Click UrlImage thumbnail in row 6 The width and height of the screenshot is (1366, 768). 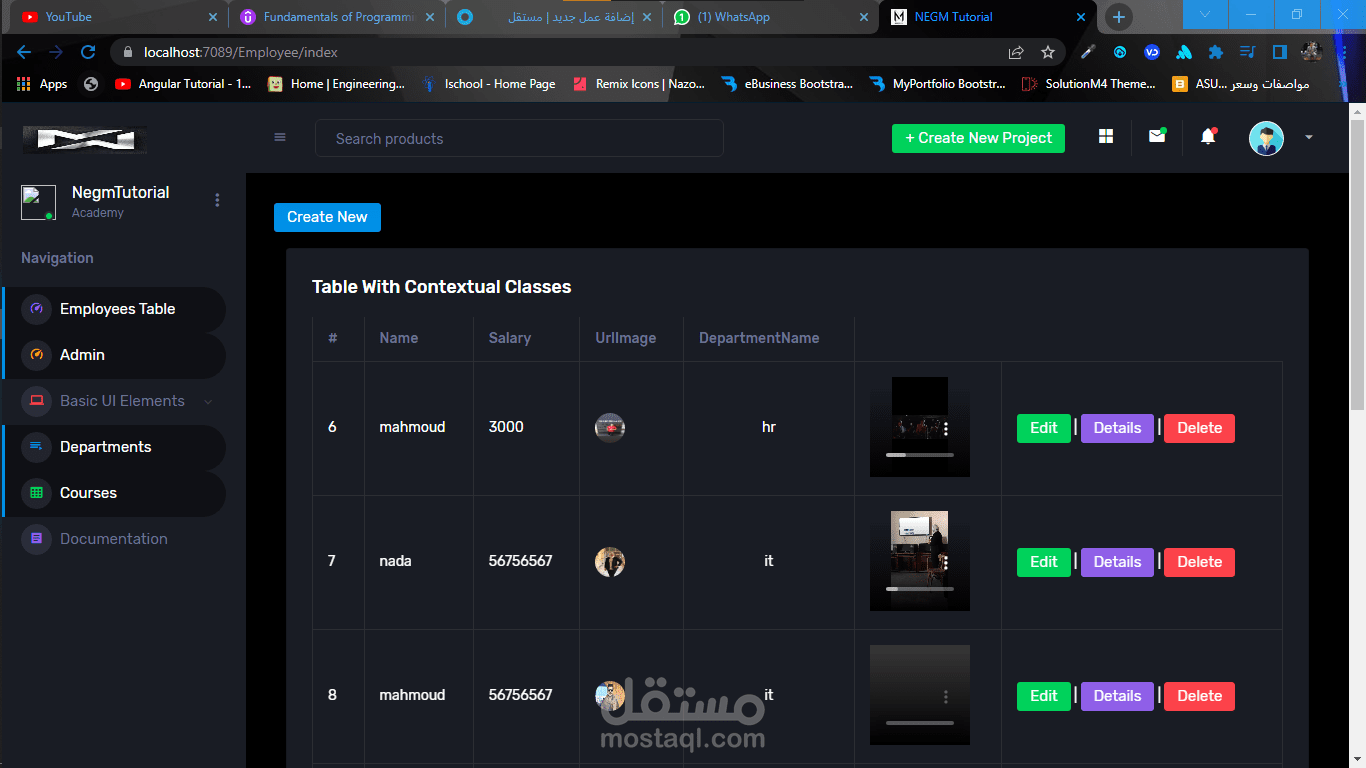pyautogui.click(x=610, y=428)
